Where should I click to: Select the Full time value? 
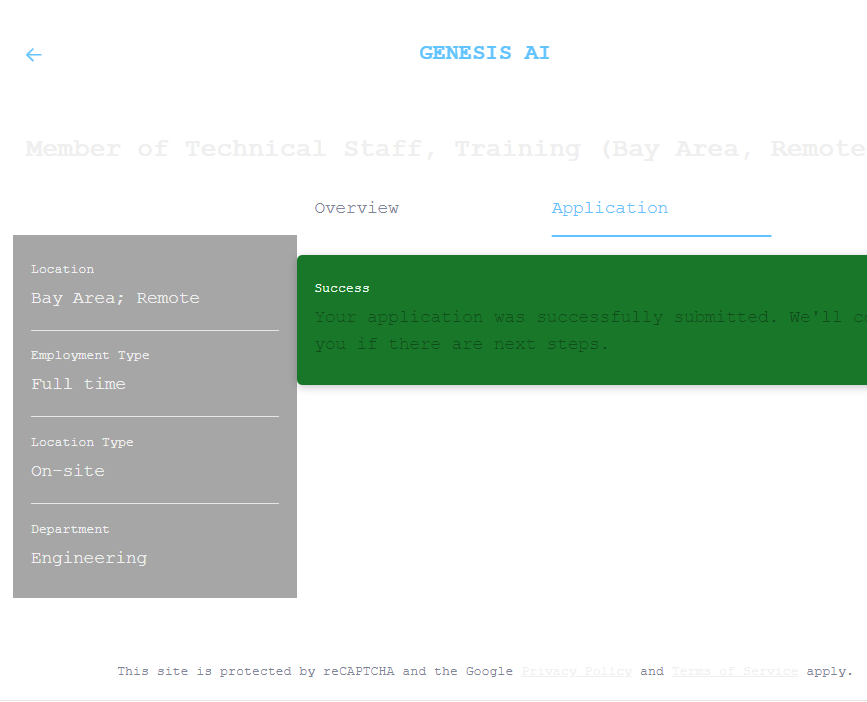[x=78, y=384]
